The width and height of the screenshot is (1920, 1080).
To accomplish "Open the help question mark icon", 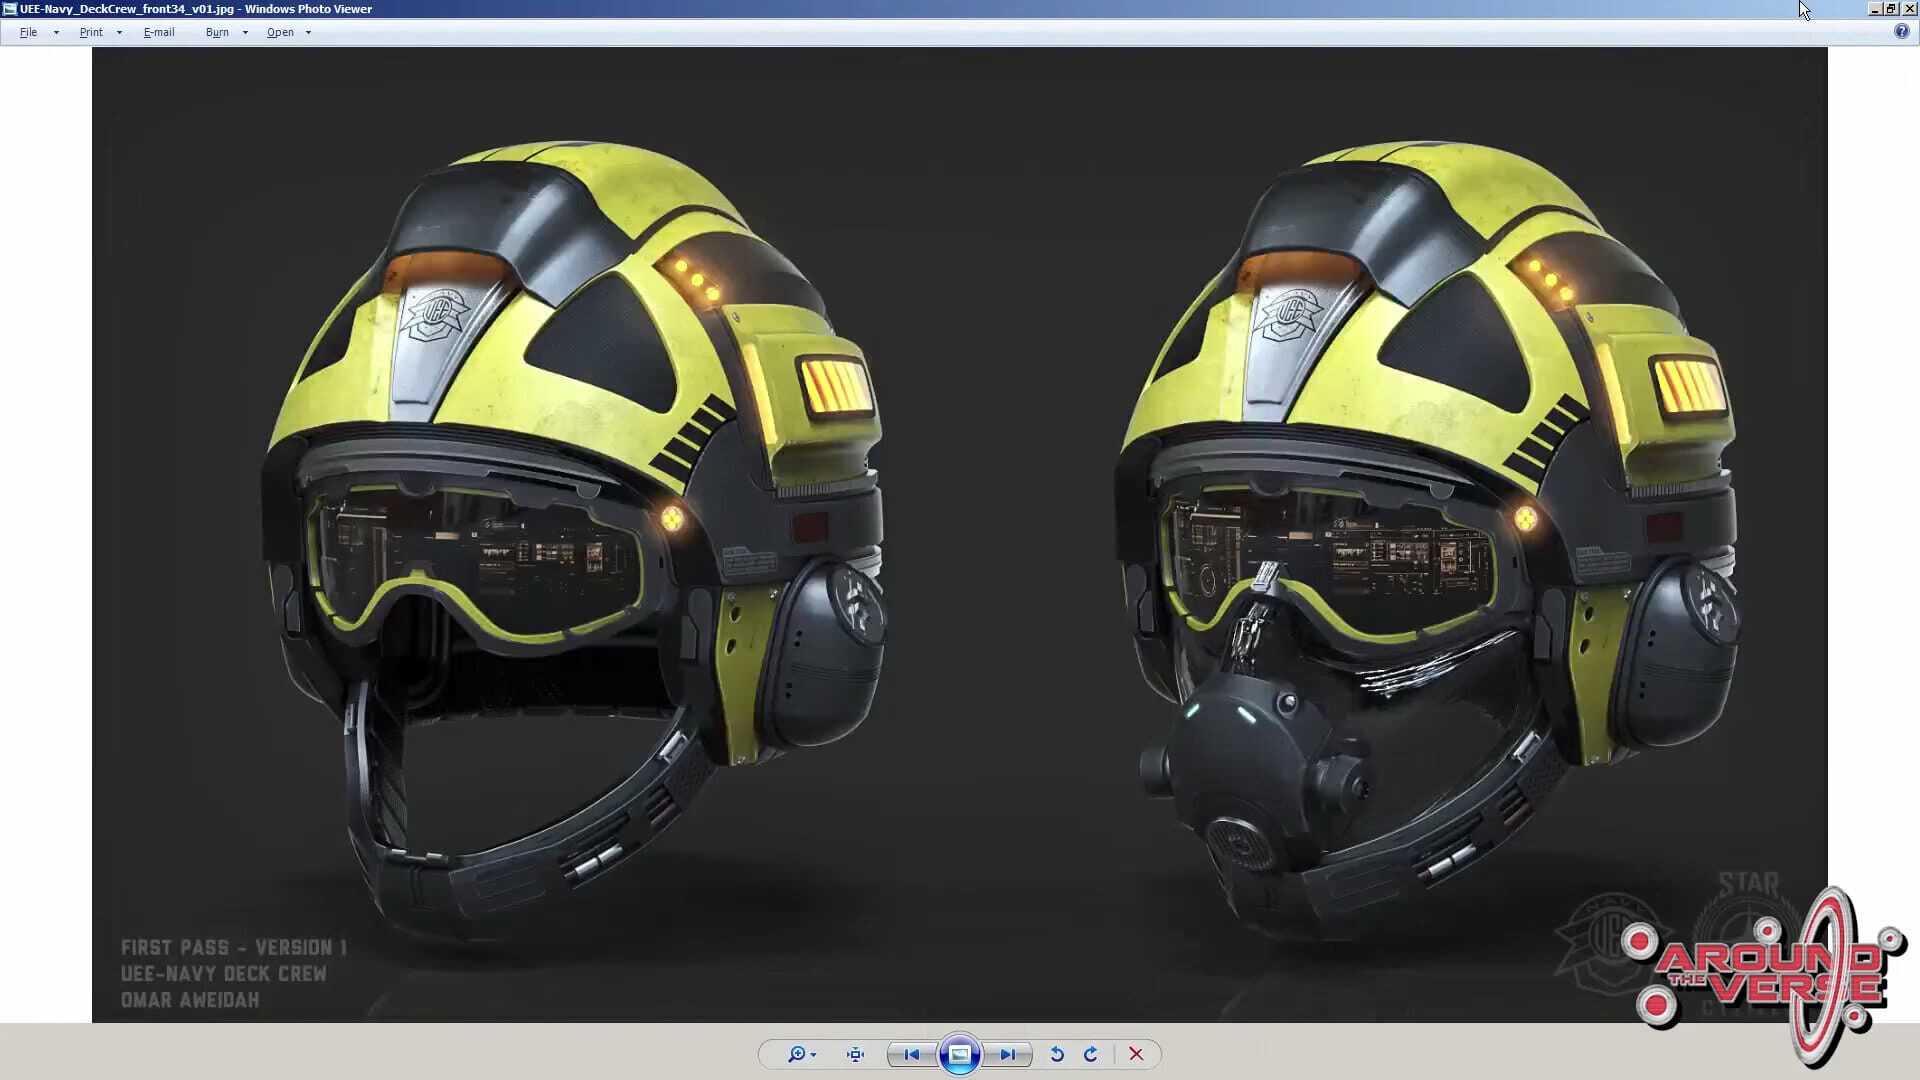I will 1901,31.
